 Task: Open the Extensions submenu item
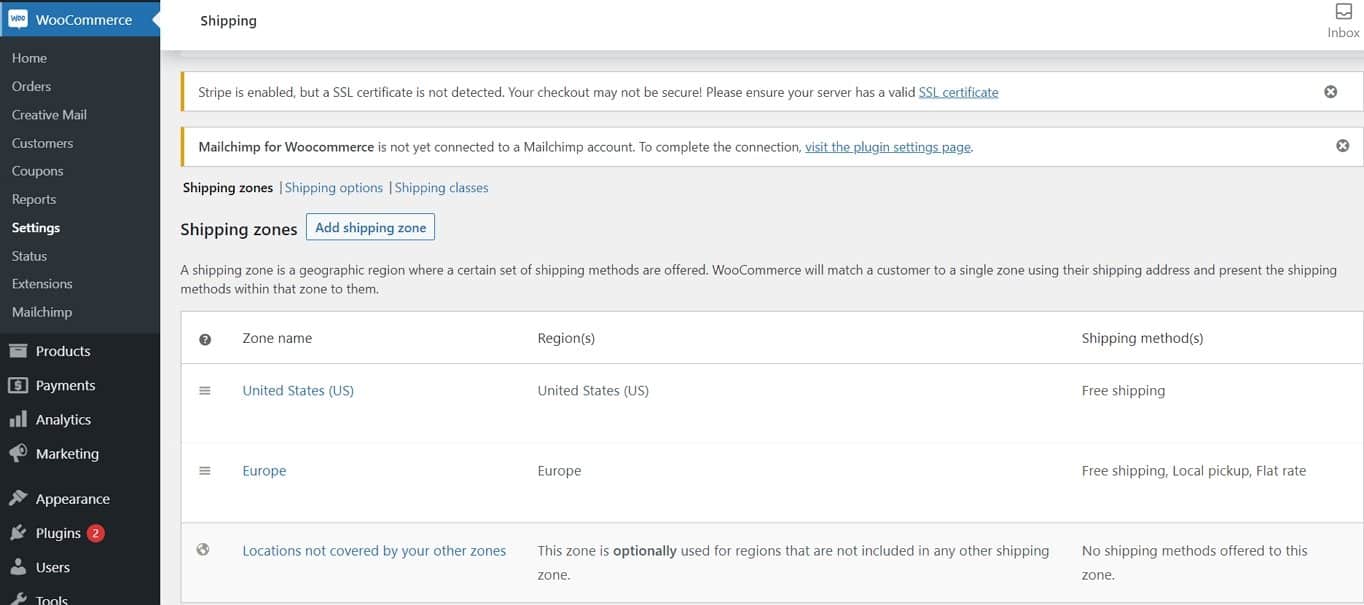[42, 284]
